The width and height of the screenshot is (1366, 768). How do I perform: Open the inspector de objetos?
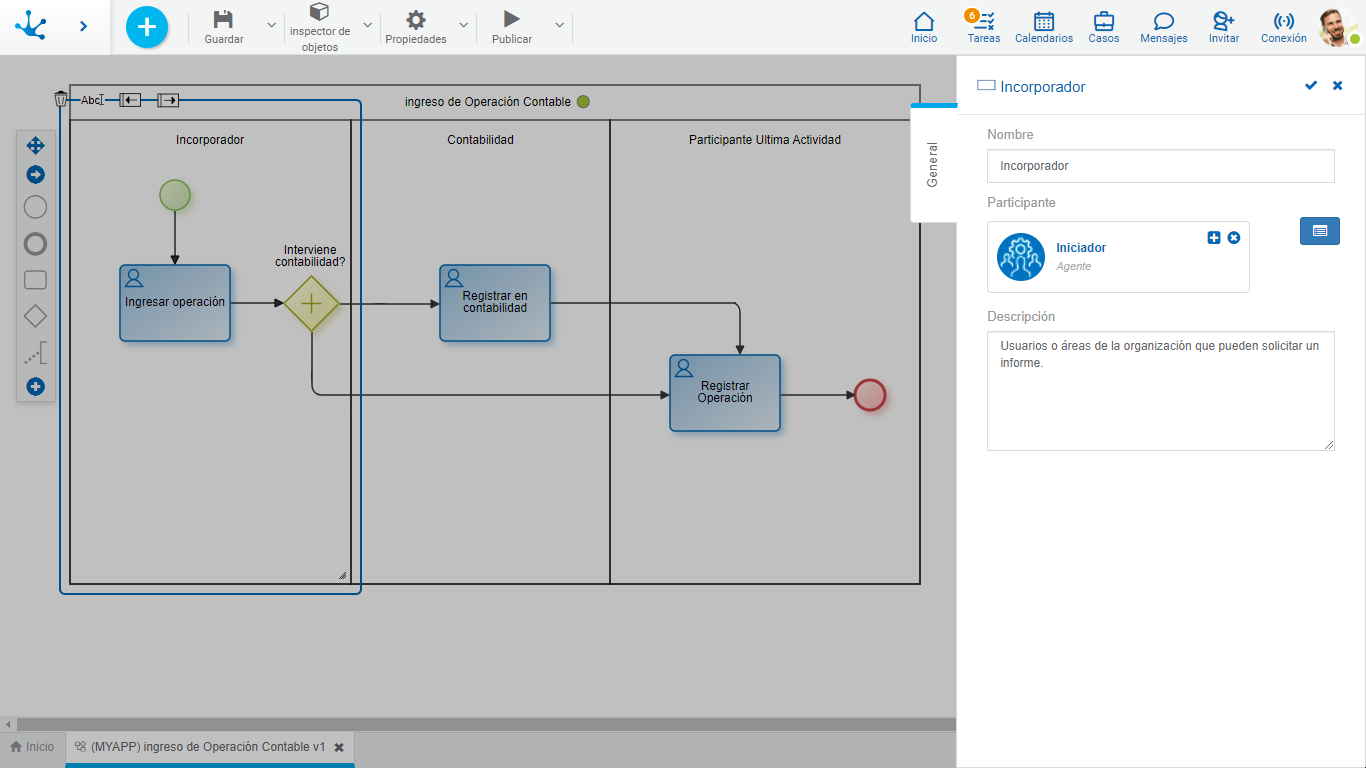[x=320, y=28]
